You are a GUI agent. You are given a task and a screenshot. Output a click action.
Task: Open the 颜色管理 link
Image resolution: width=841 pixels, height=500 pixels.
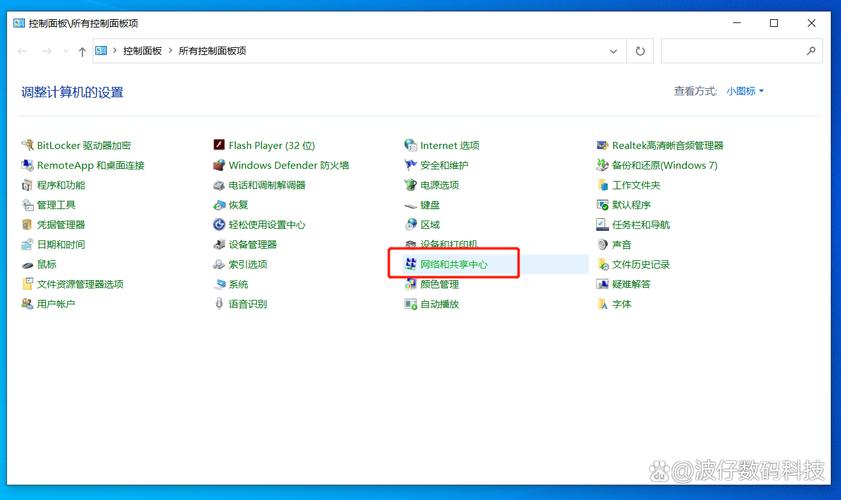pyautogui.click(x=439, y=284)
